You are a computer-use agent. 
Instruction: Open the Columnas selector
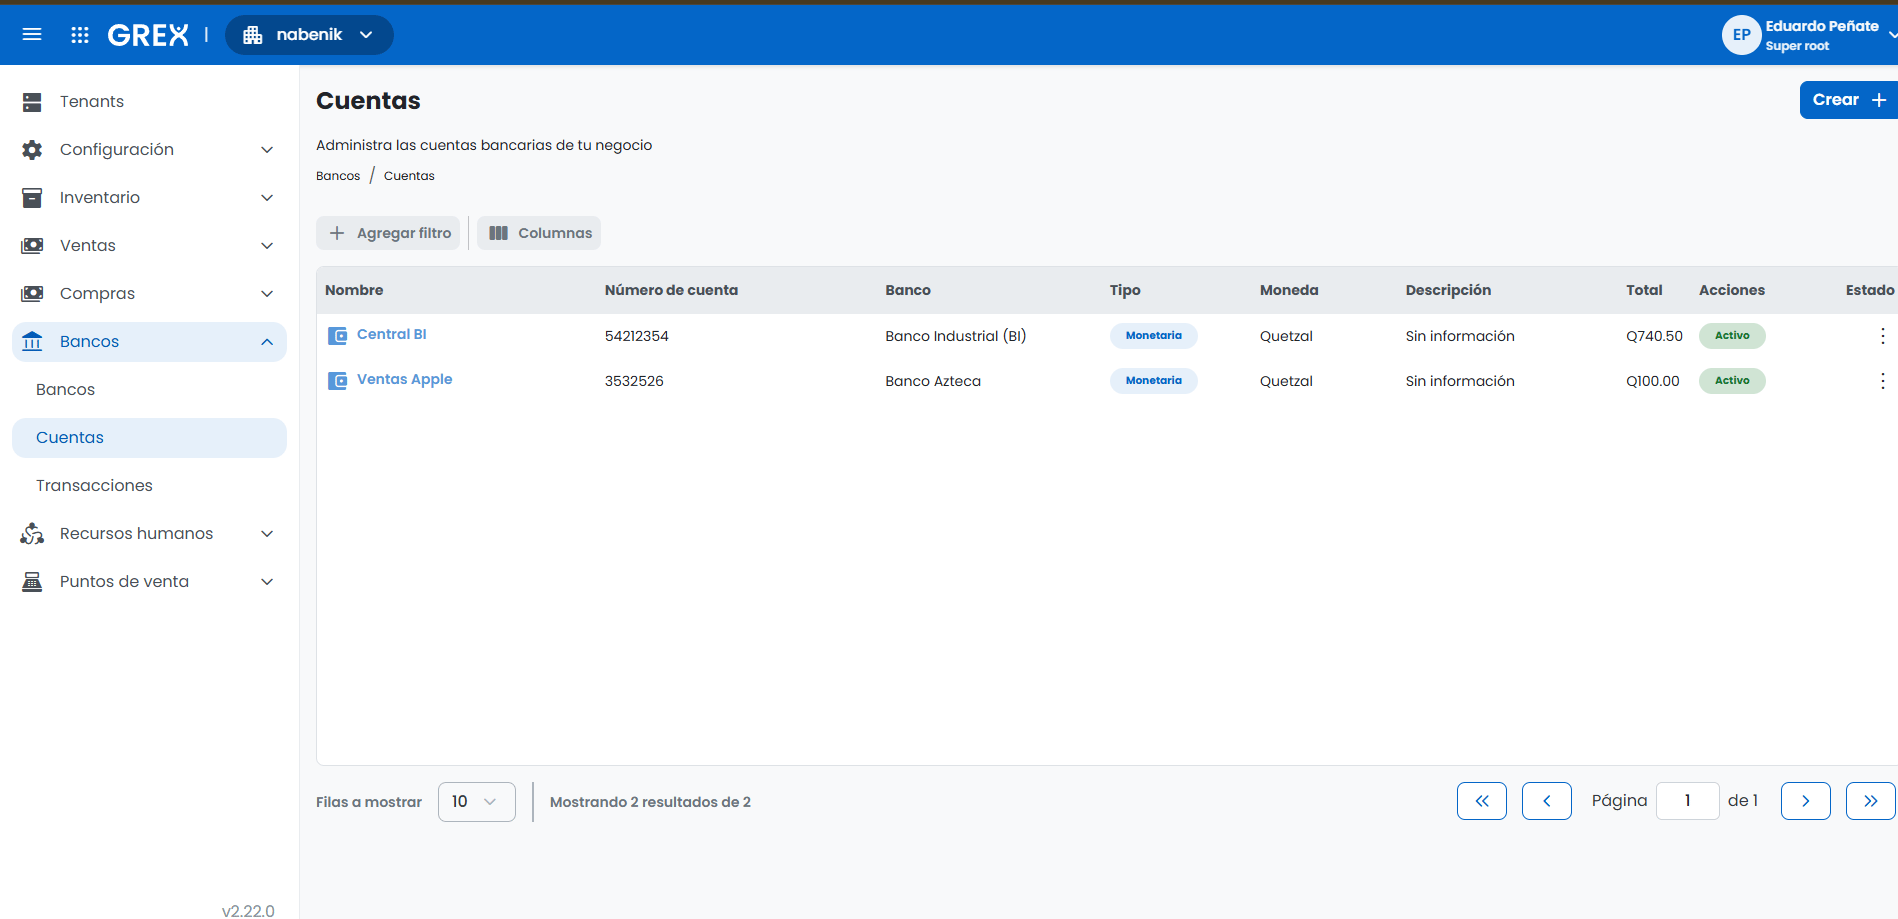[539, 233]
